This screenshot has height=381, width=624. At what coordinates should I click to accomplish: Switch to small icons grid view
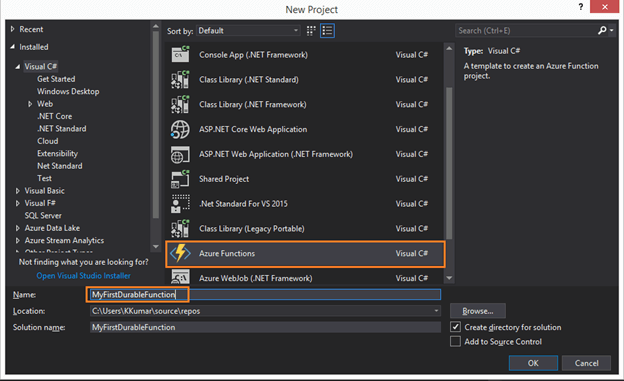pyautogui.click(x=311, y=31)
